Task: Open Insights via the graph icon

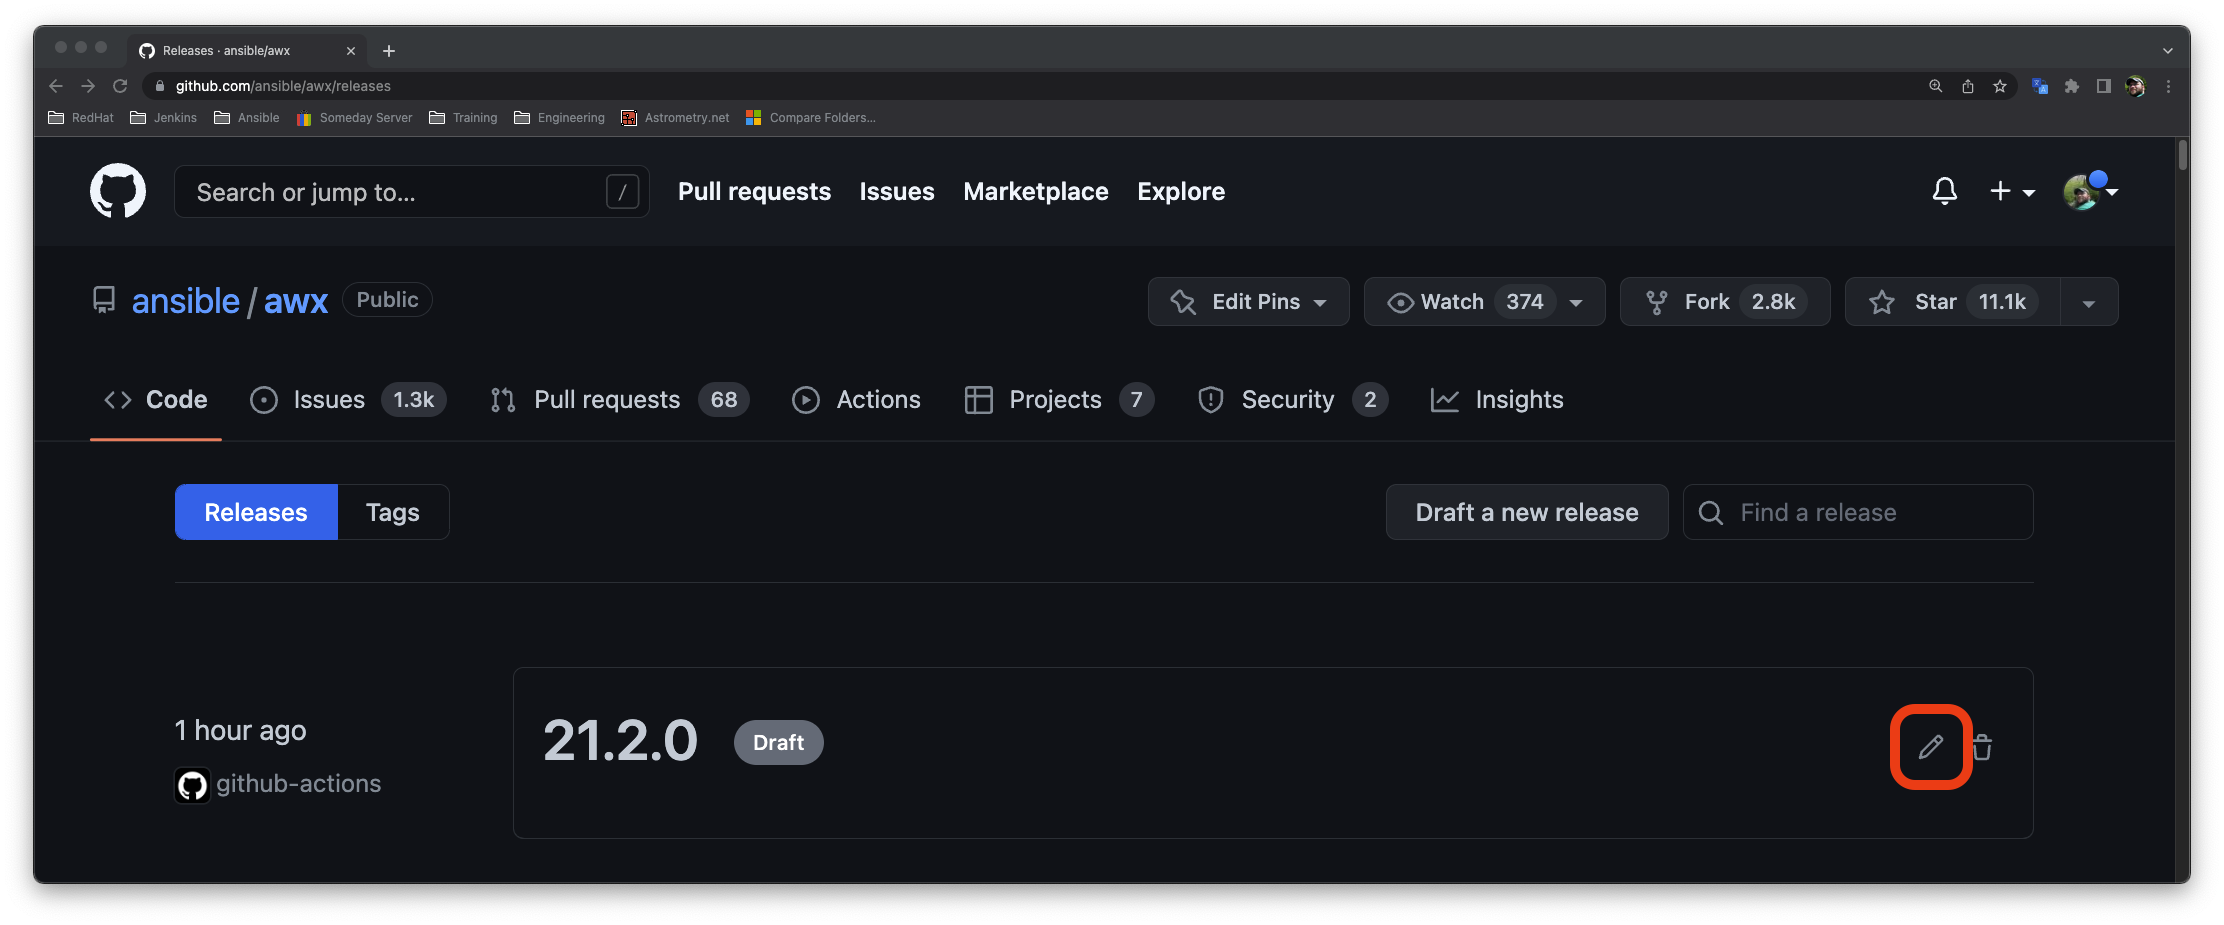Action: coord(1445,399)
